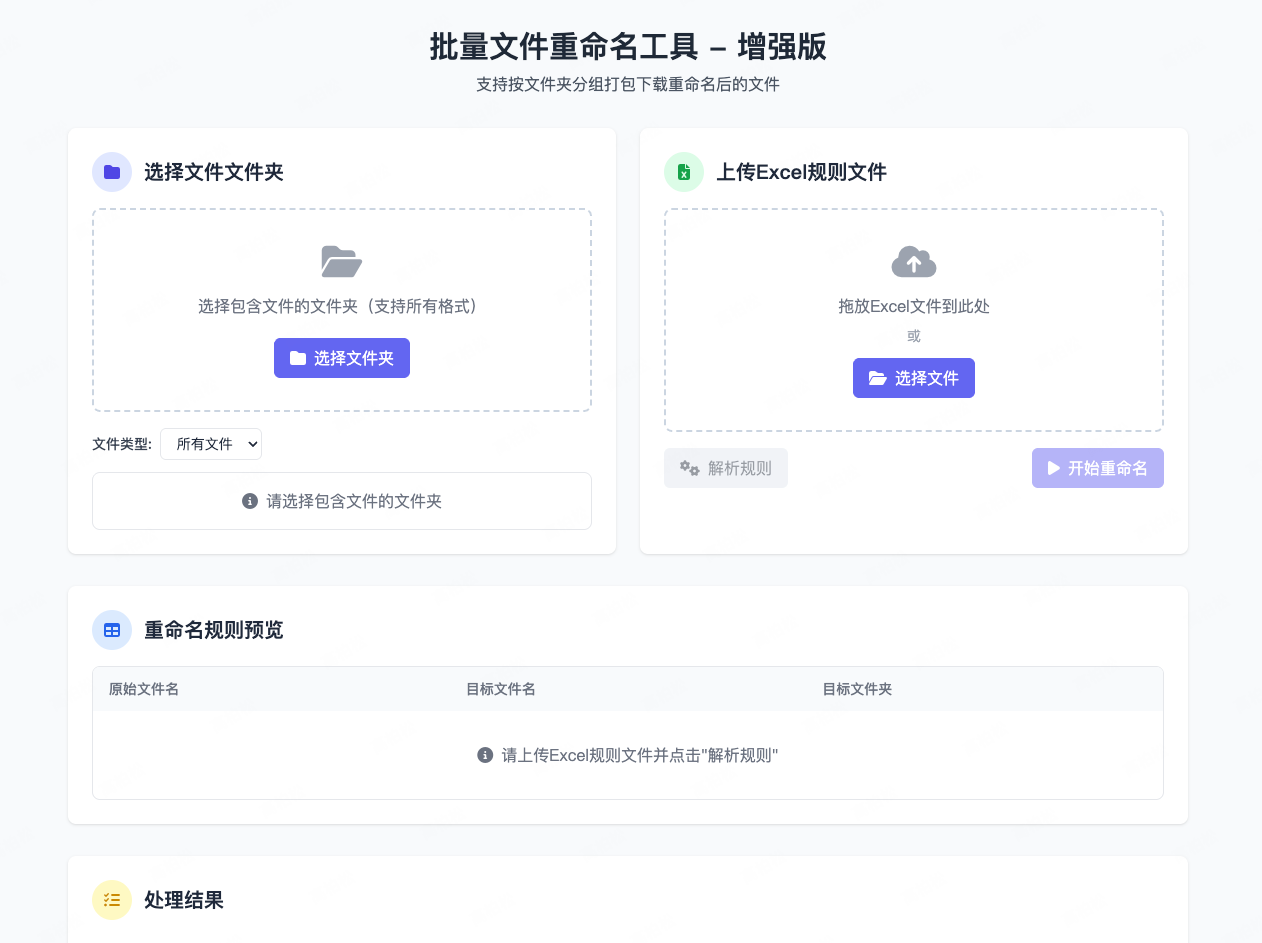This screenshot has height=943, width=1262.
Task: Click the 解析规则 button
Action: (x=726, y=468)
